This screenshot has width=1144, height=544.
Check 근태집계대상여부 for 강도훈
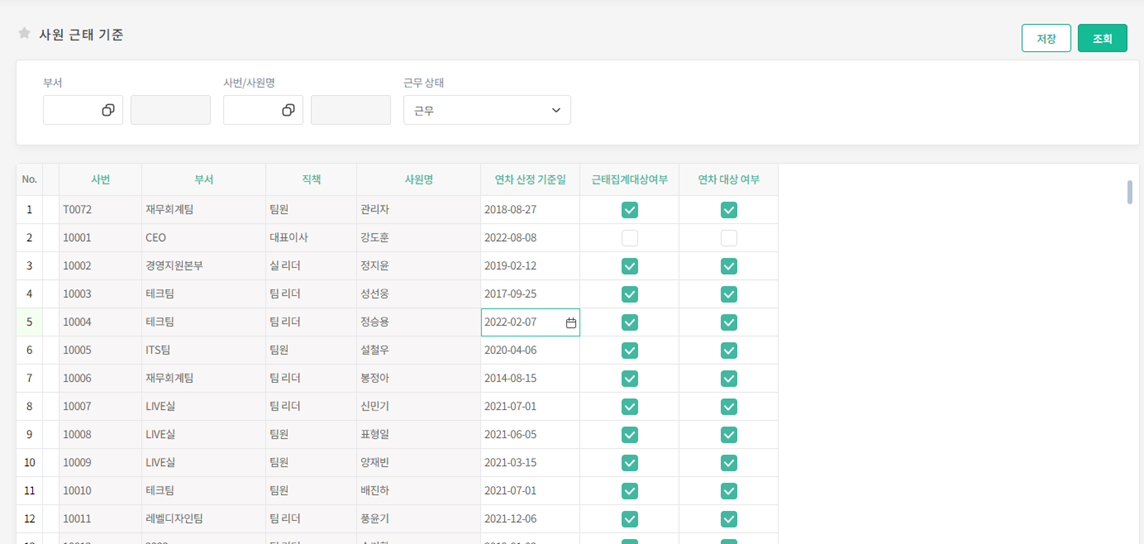[x=629, y=238]
